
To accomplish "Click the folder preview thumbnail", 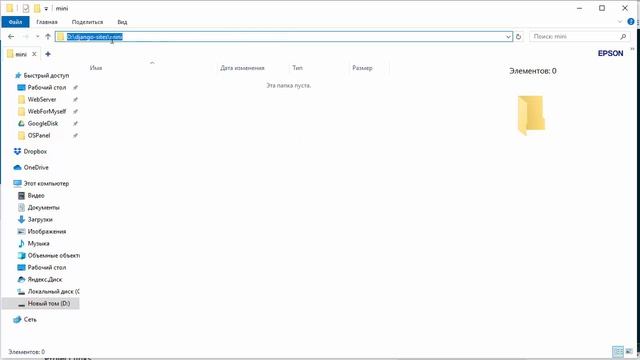I will click(531, 115).
